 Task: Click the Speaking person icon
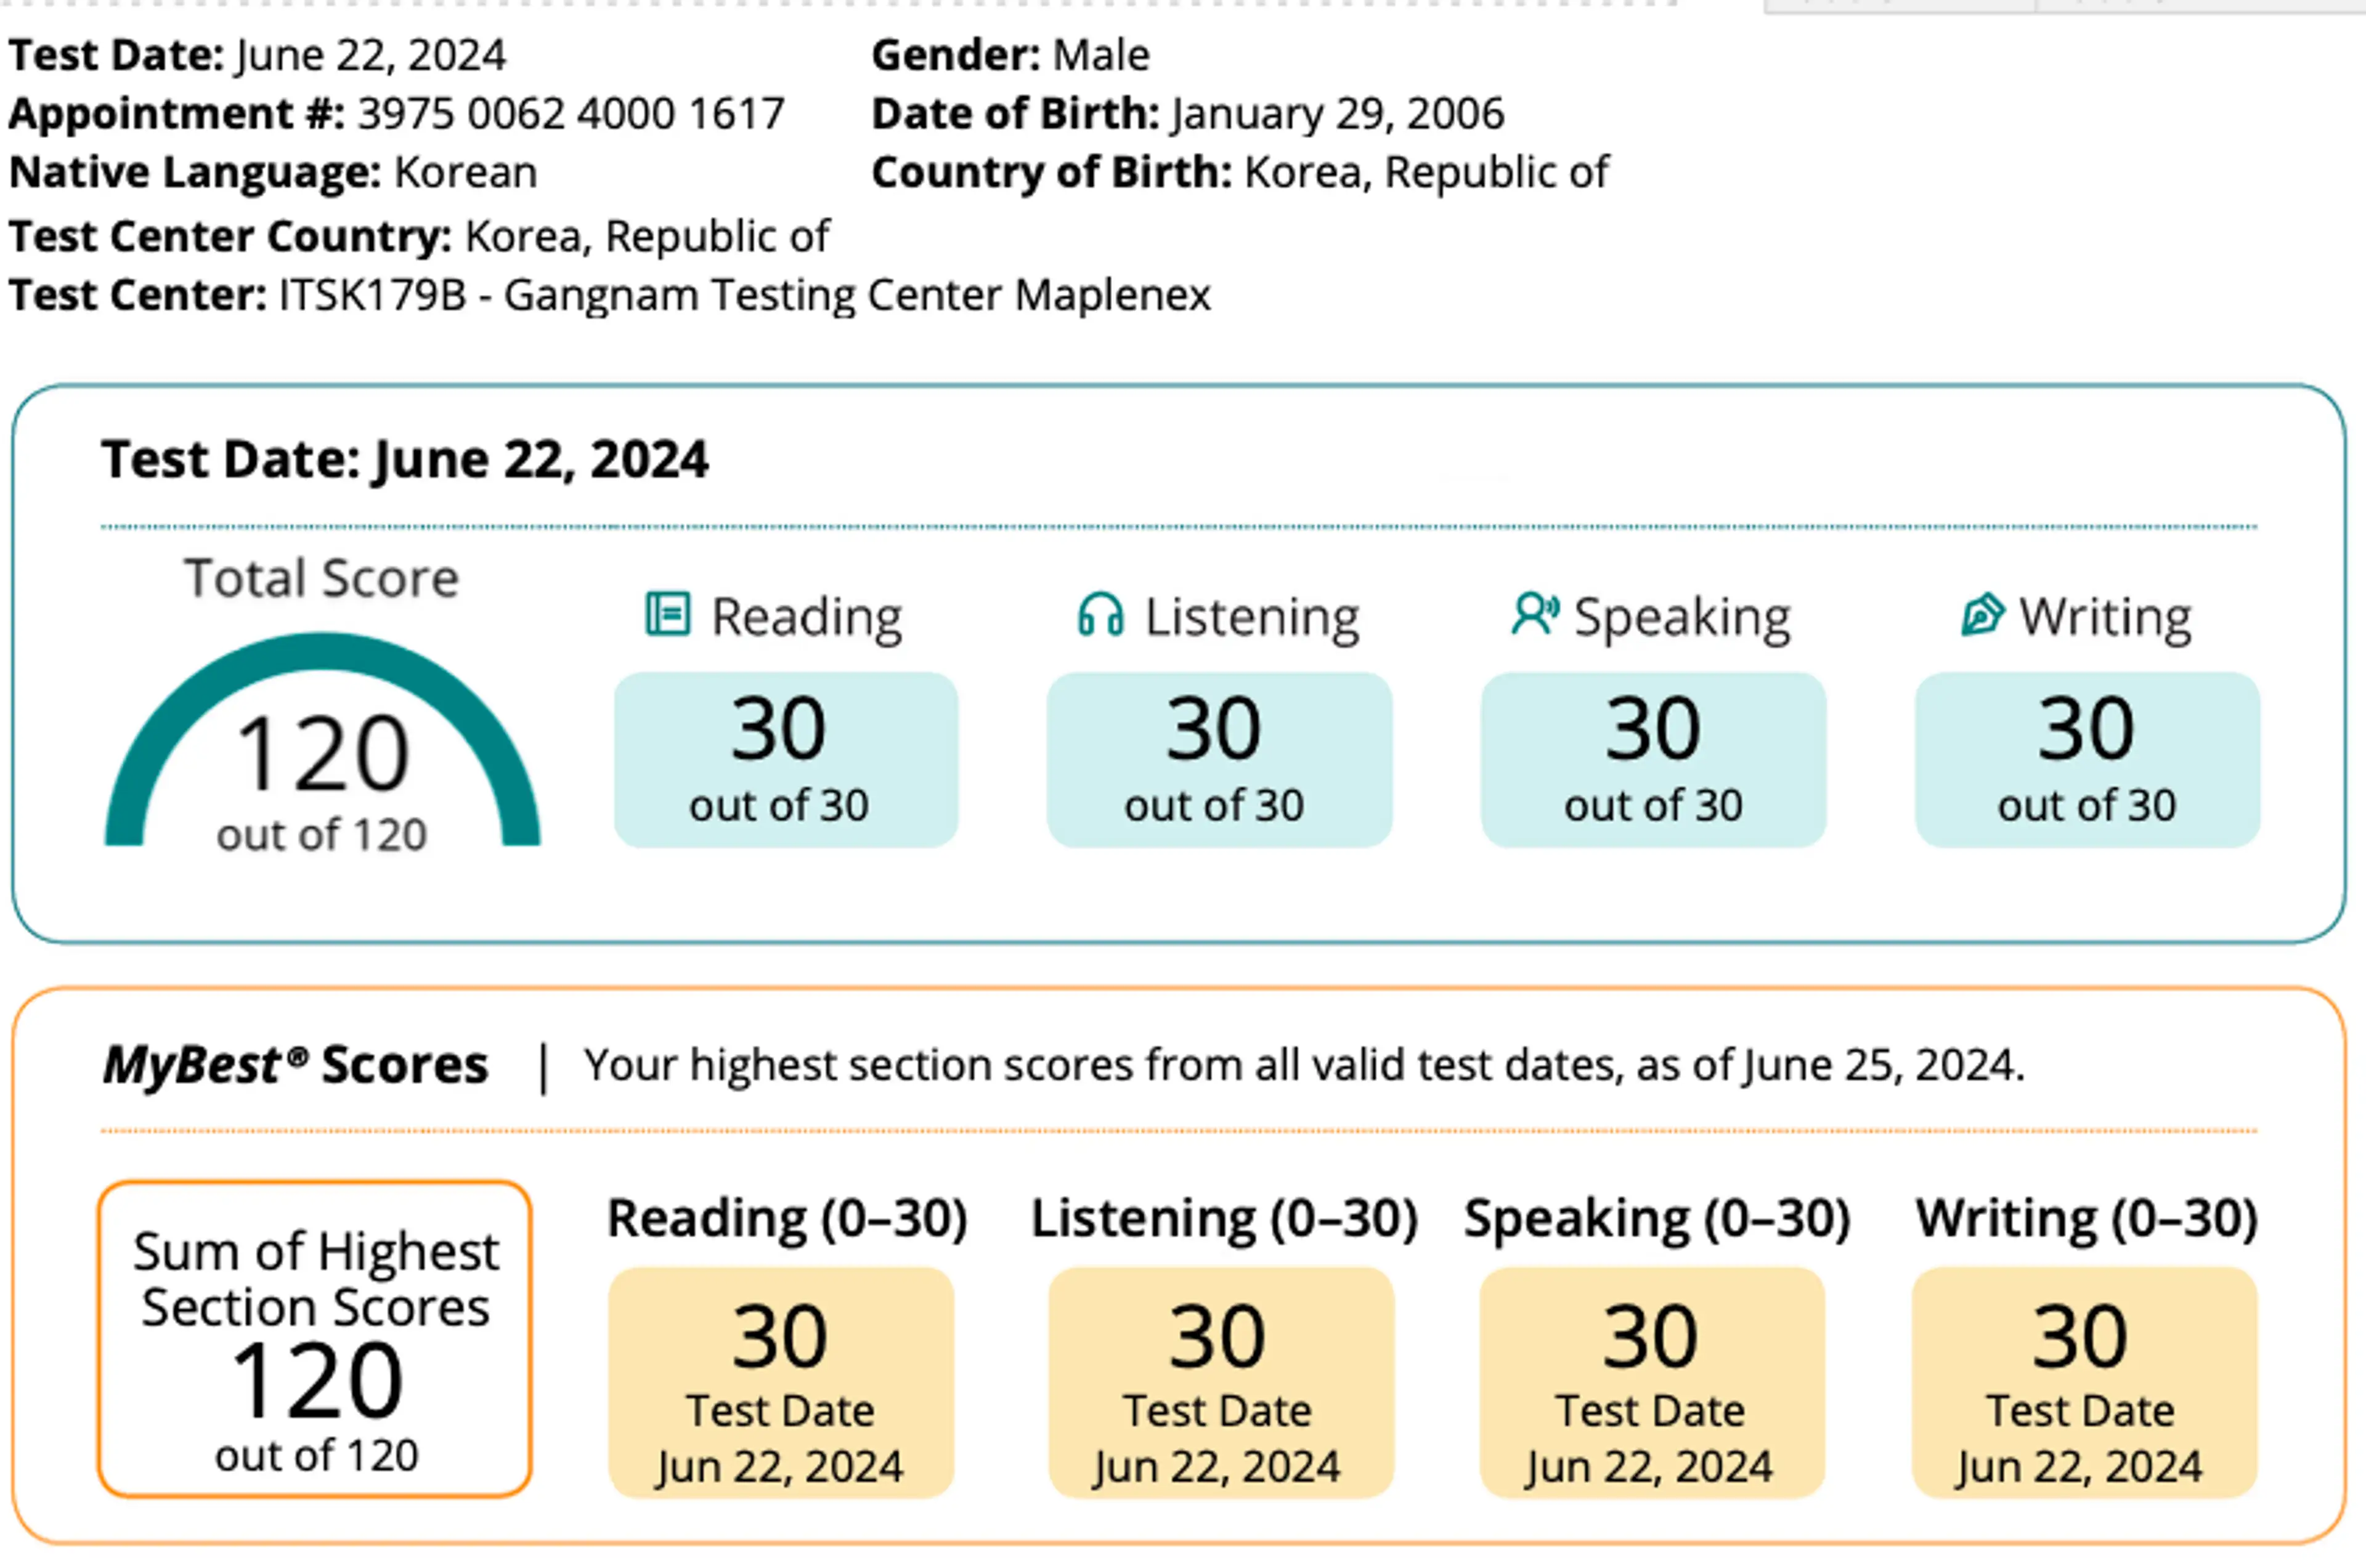point(1535,614)
